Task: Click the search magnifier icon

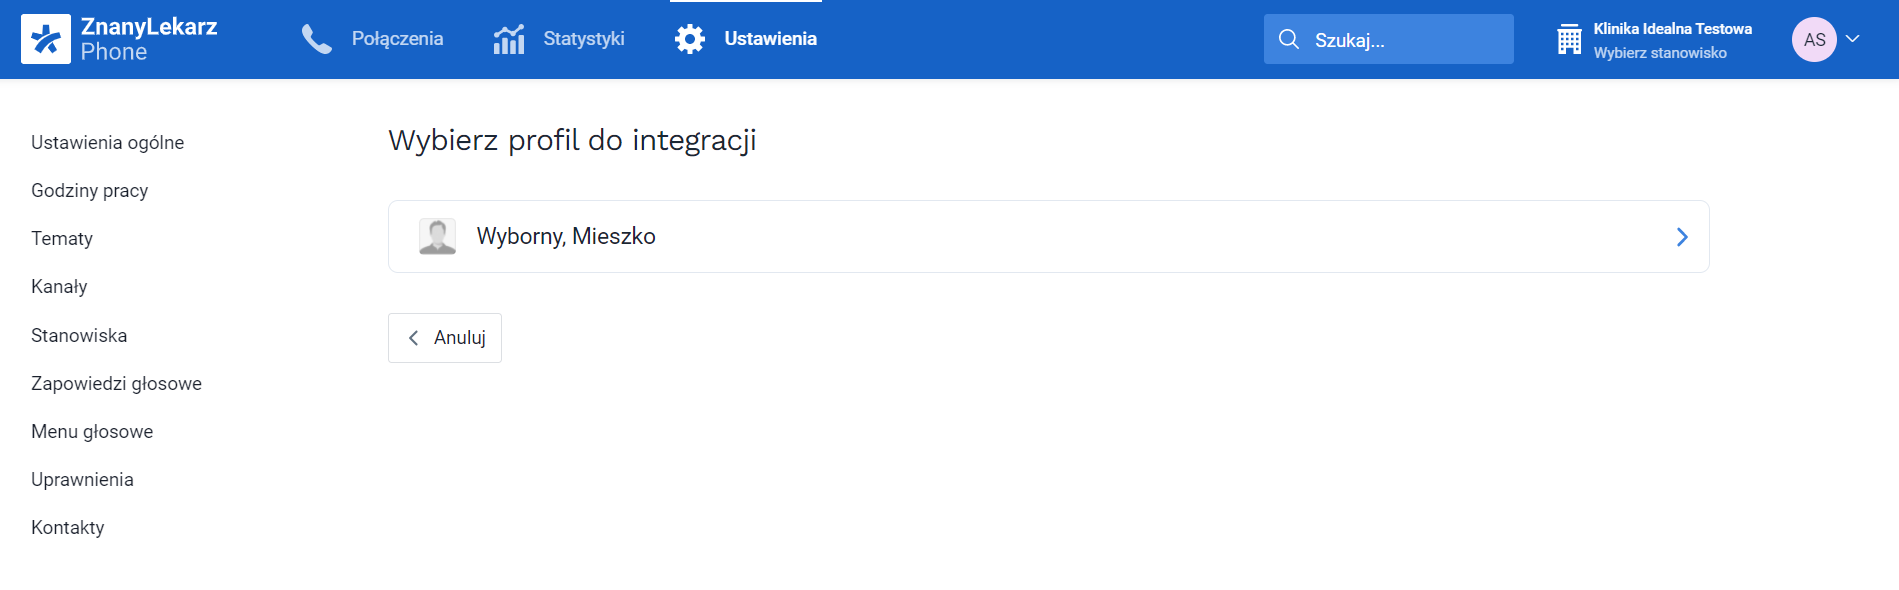Action: 1289,39
